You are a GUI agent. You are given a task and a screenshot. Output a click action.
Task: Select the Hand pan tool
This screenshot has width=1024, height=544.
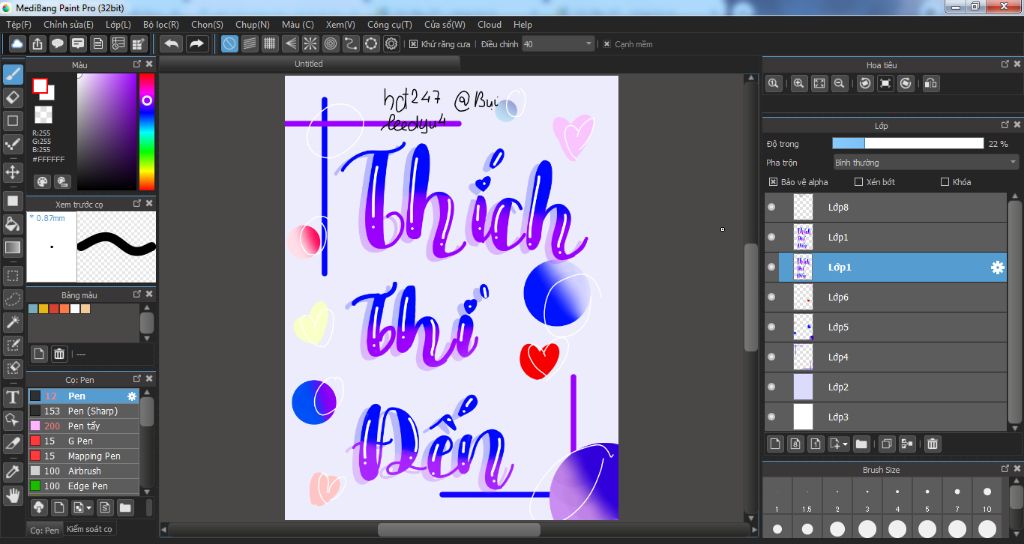click(12, 496)
